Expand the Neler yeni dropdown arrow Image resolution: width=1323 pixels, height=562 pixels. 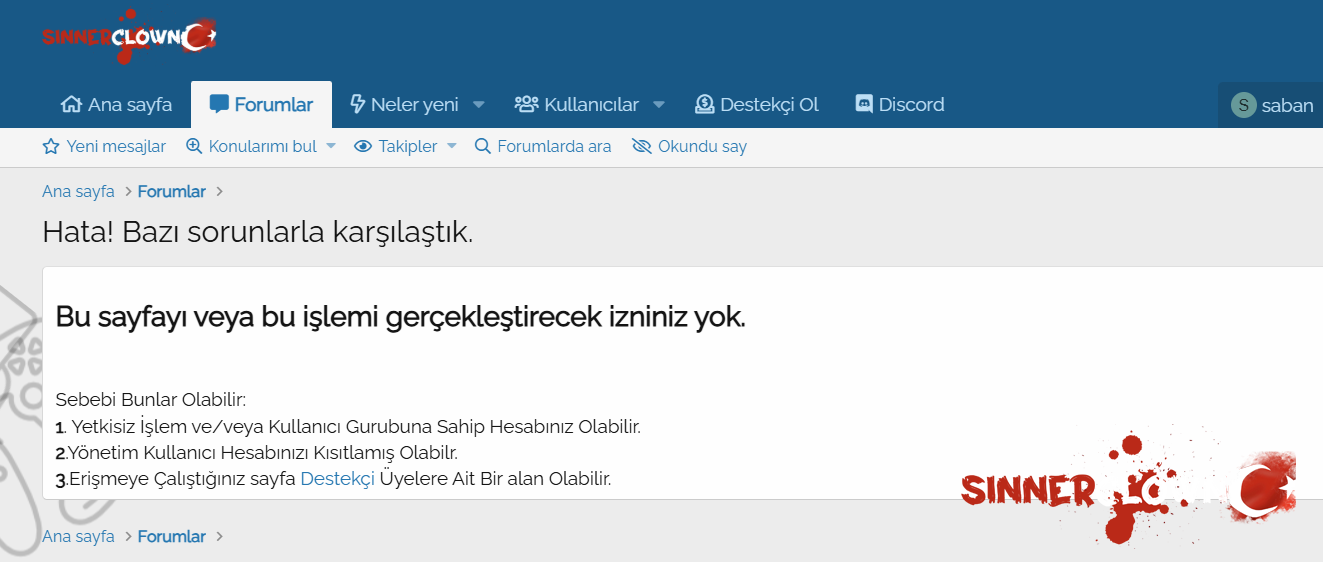click(x=478, y=105)
